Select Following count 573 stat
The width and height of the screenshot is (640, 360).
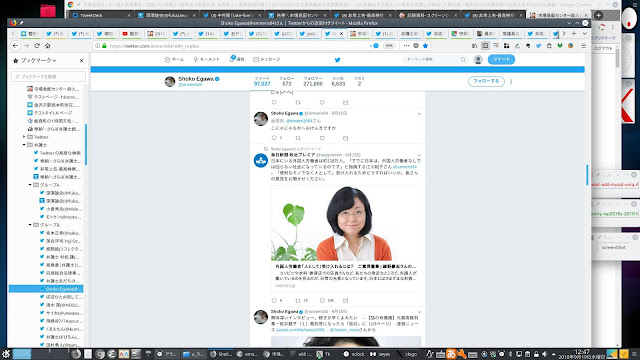coord(287,81)
